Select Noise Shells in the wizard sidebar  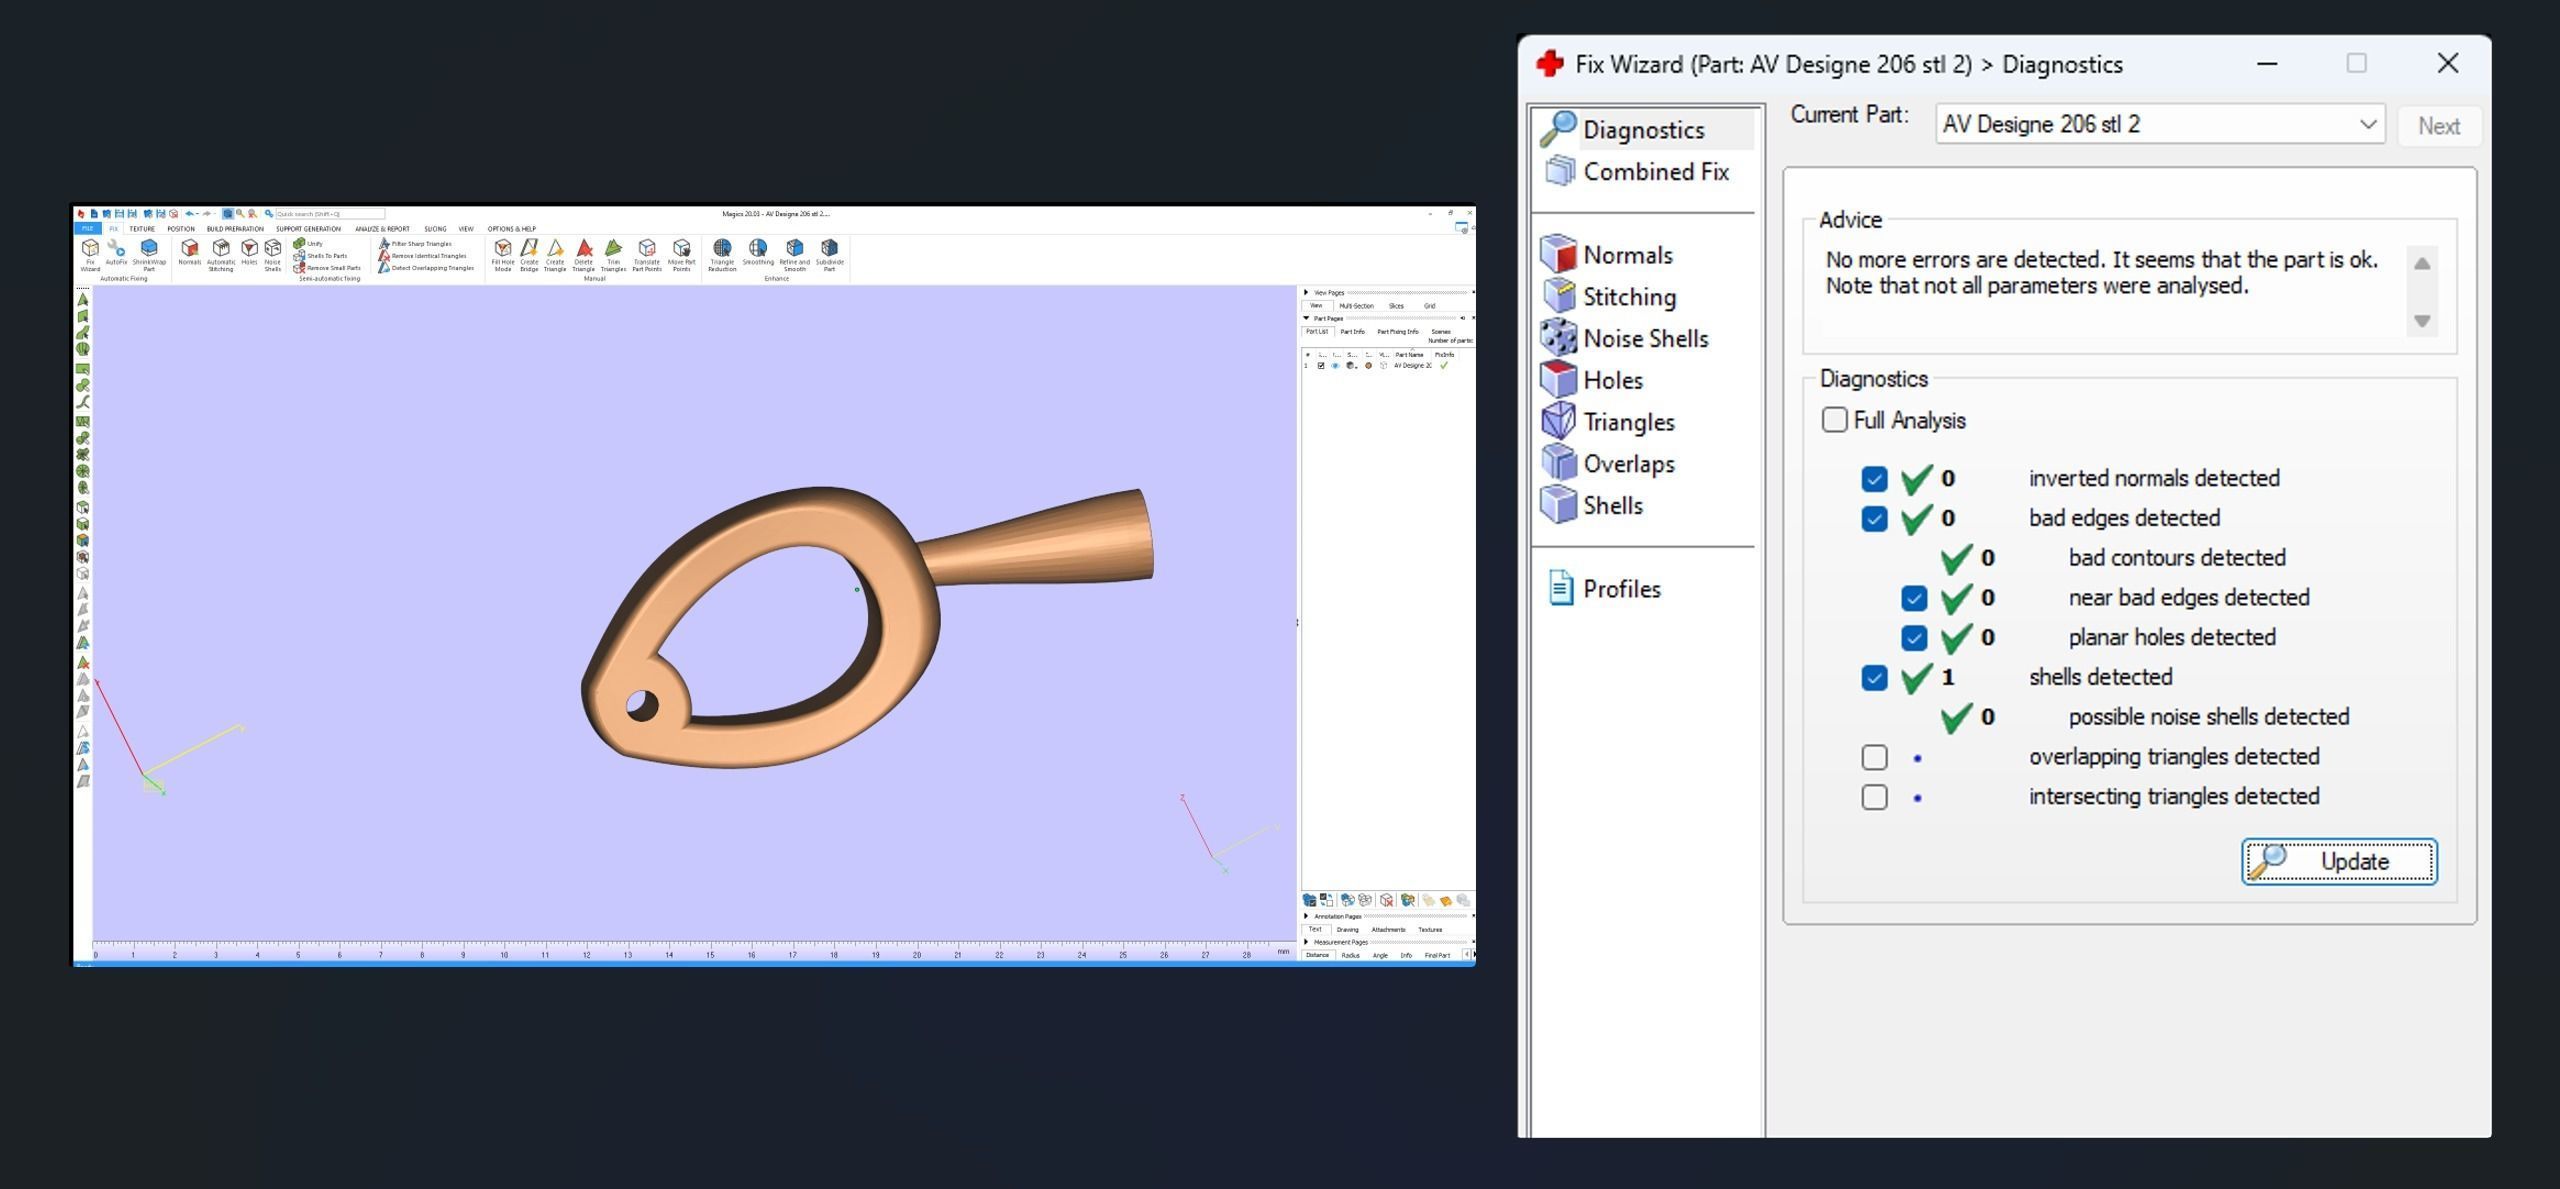1644,339
